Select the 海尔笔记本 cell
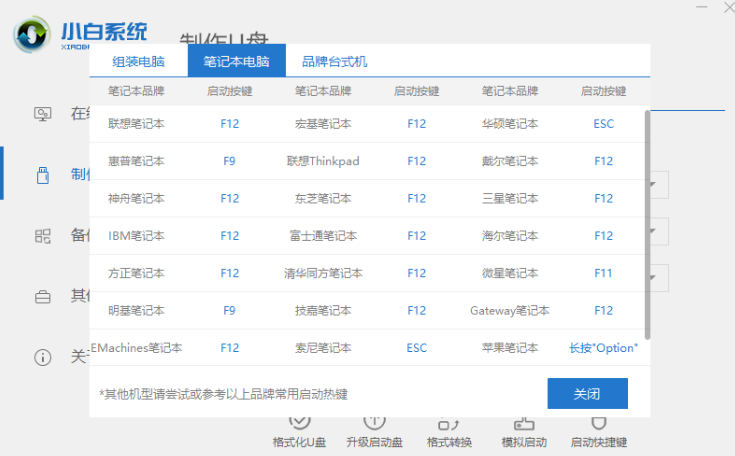This screenshot has width=735, height=456. pos(510,236)
